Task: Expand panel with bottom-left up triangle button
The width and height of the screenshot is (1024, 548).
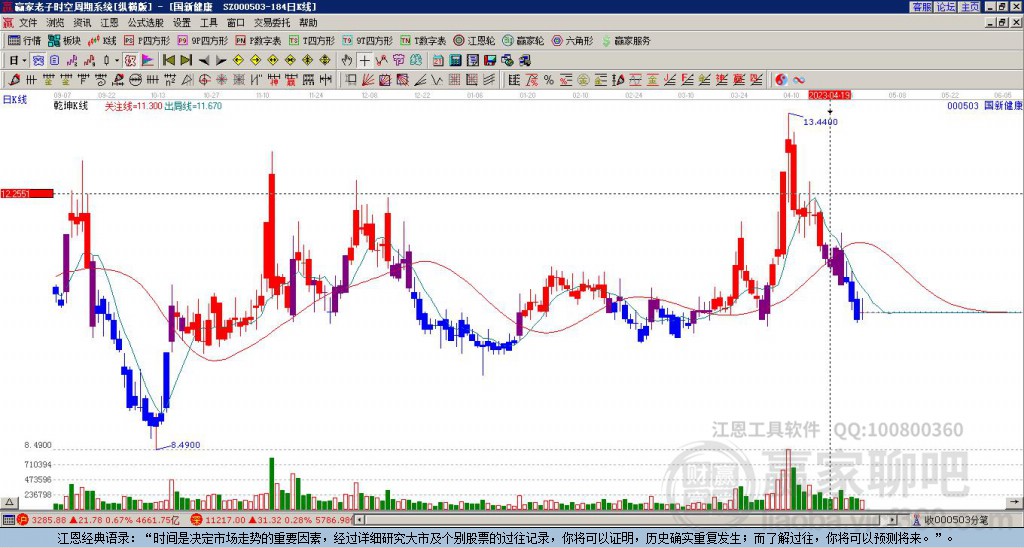Action: coord(8,502)
